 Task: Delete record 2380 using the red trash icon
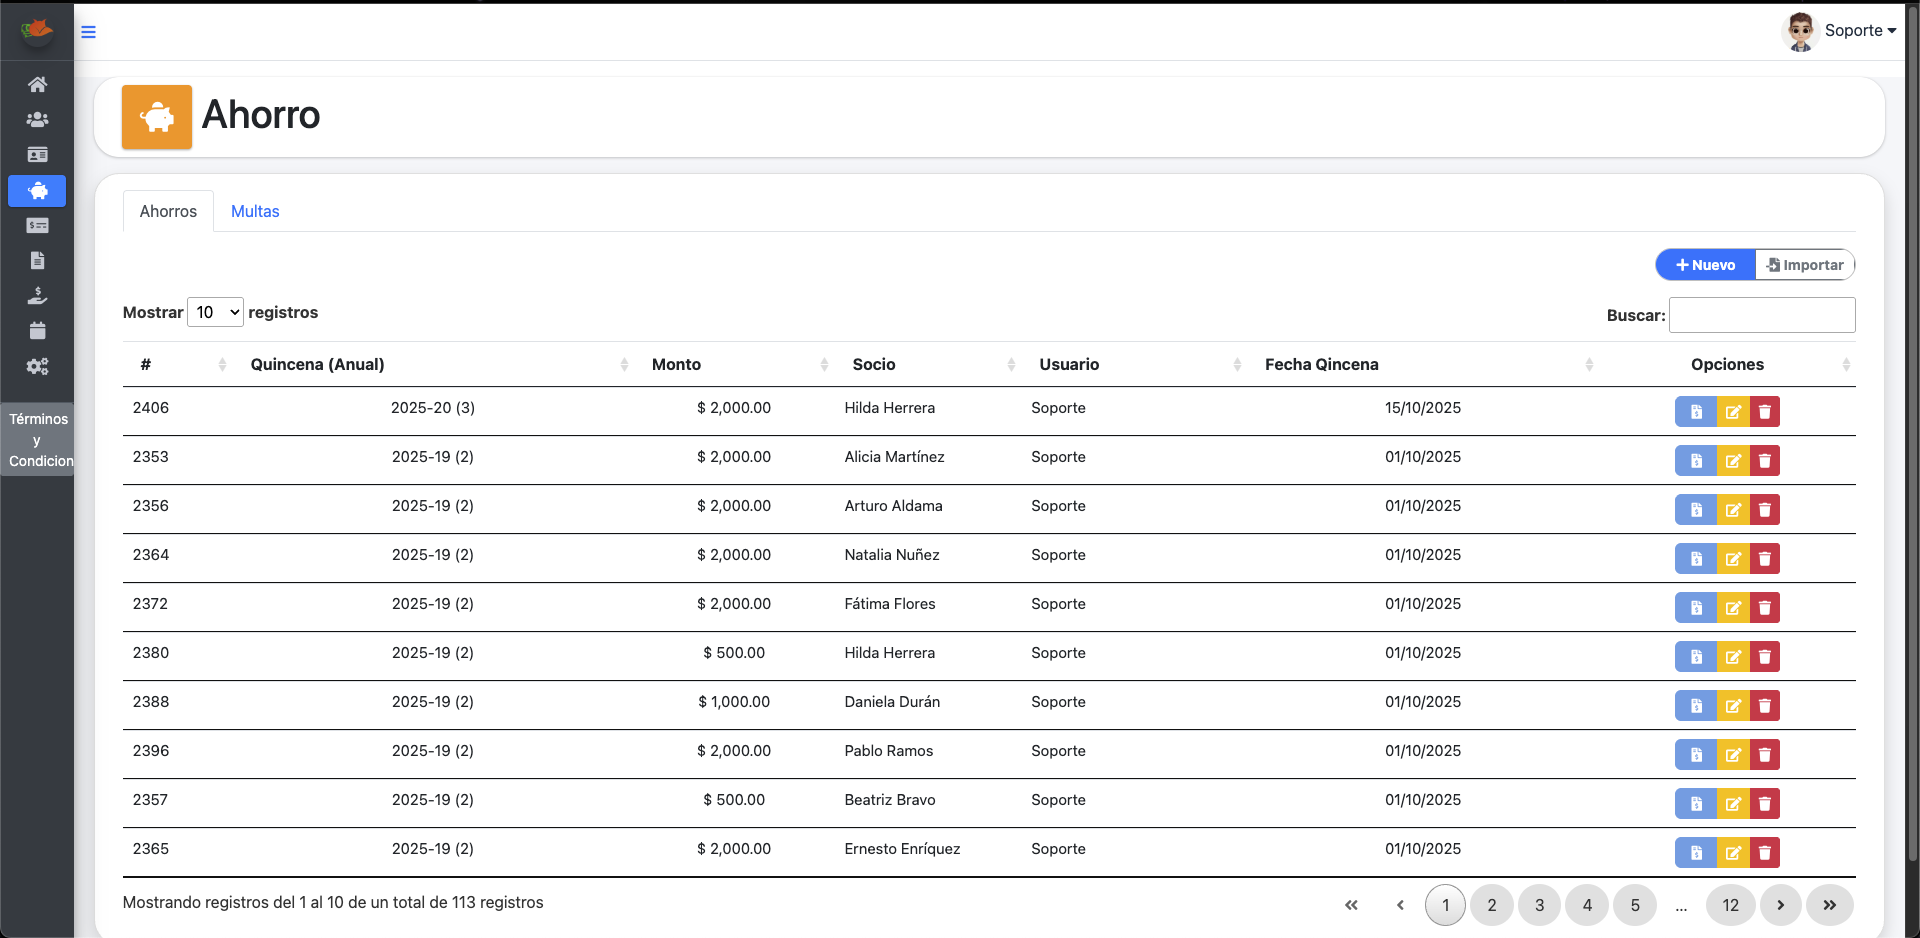pyautogui.click(x=1765, y=657)
